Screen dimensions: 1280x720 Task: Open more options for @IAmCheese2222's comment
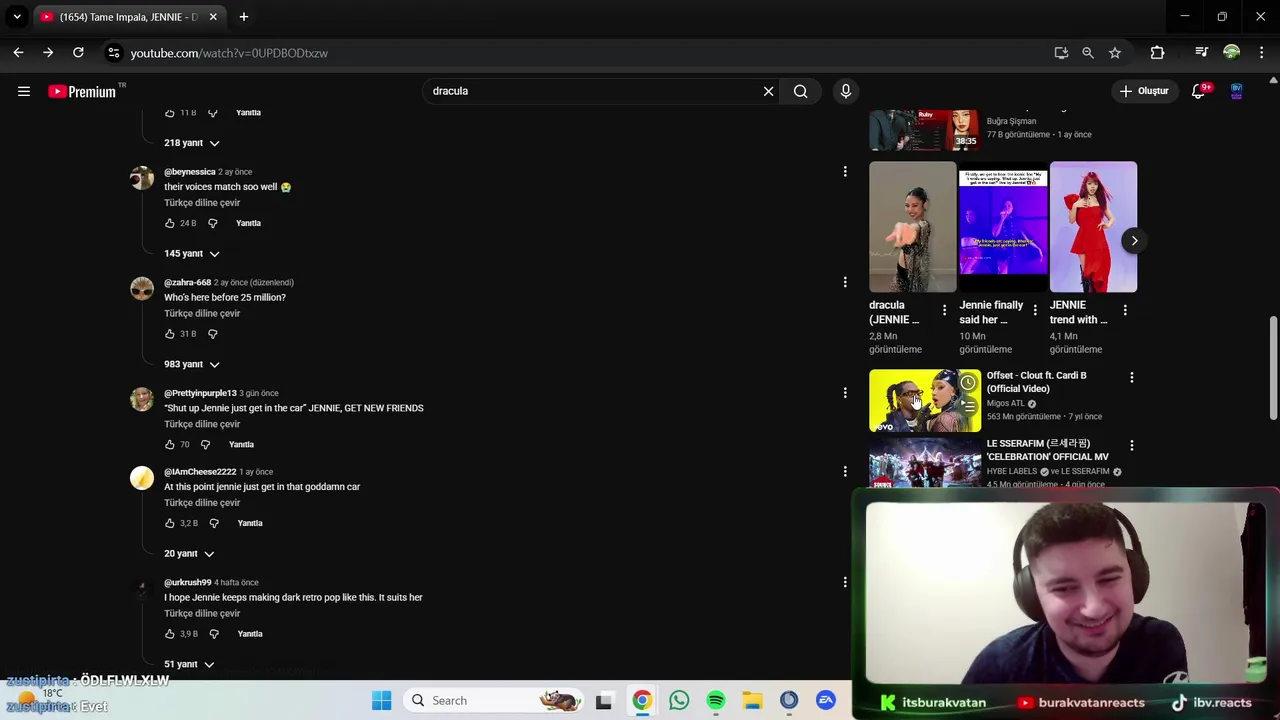point(845,472)
